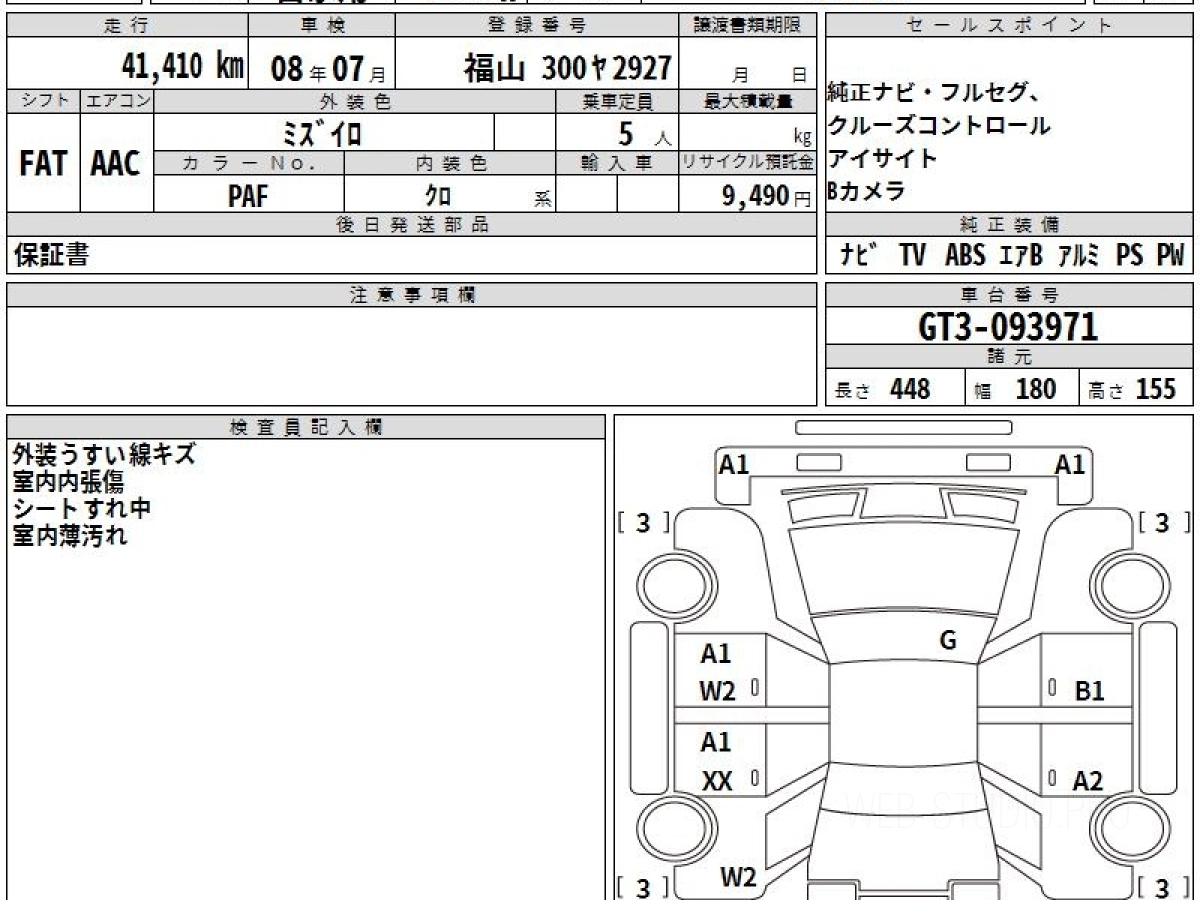Select the A2 damage mark on the diagram
Screen dimensions: 1200x900
click(1087, 781)
